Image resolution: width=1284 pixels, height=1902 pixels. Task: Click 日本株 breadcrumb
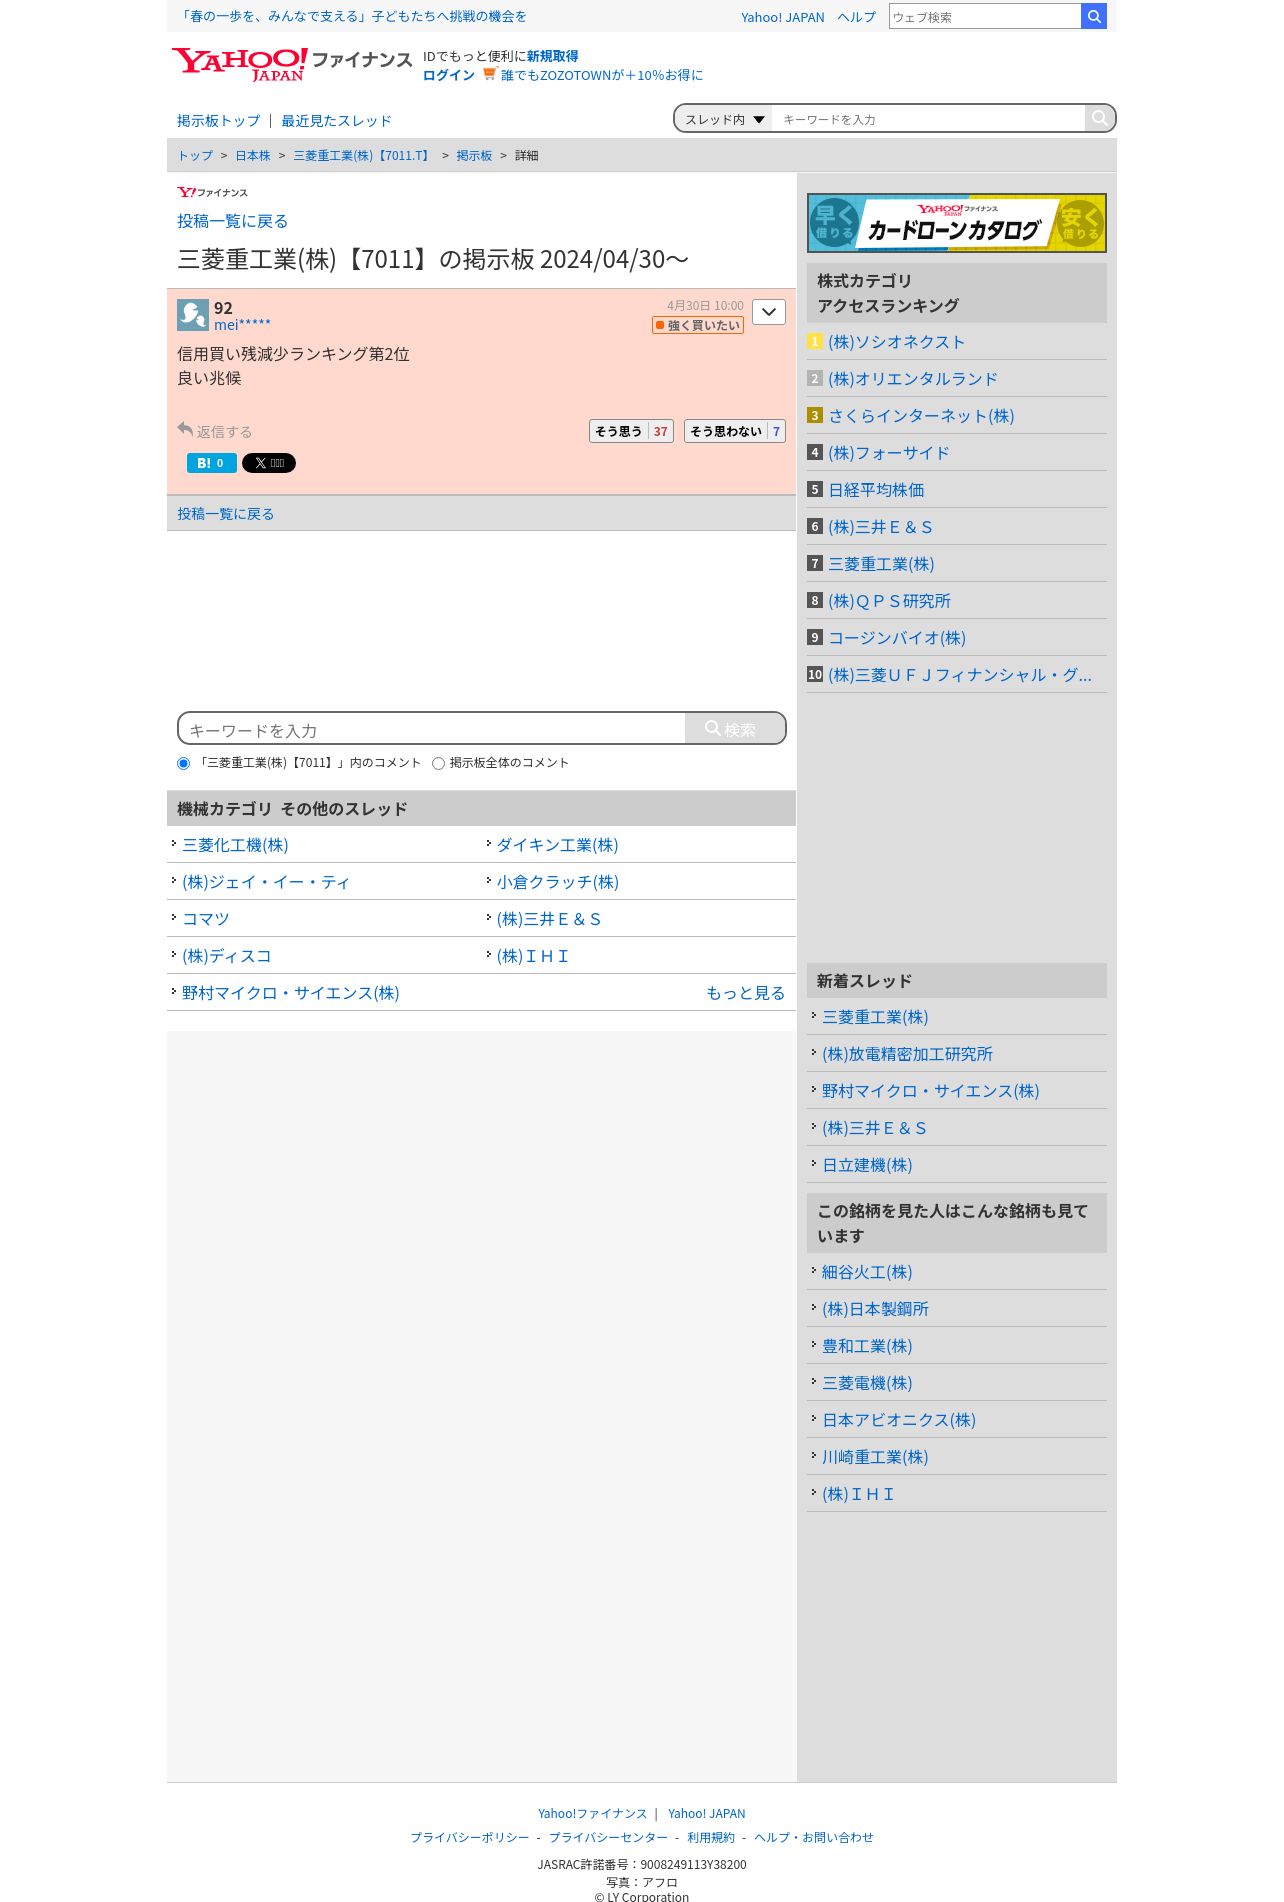click(x=253, y=156)
